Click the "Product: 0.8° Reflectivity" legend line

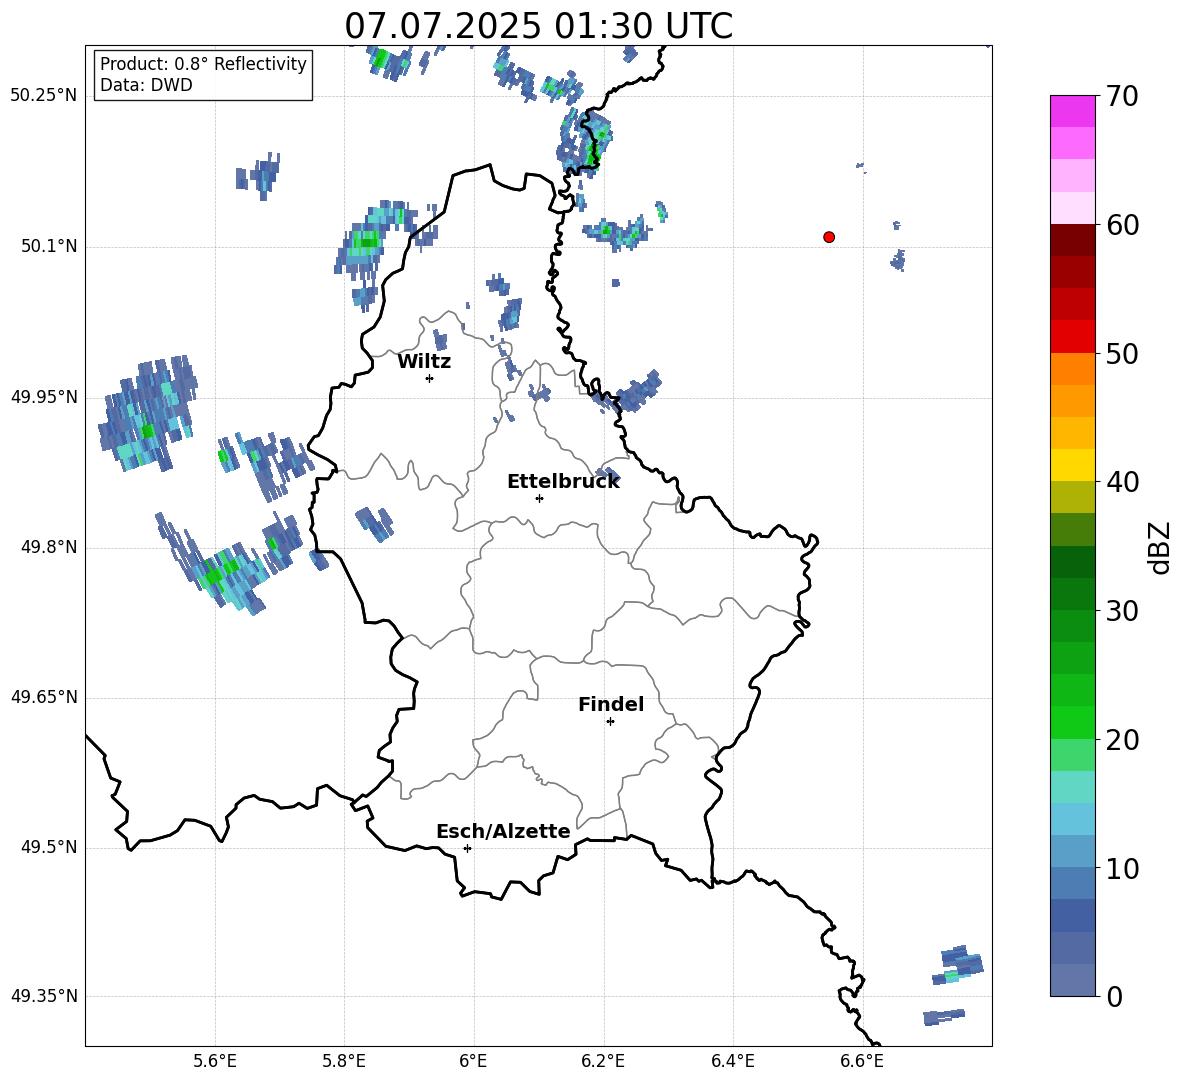pos(203,64)
